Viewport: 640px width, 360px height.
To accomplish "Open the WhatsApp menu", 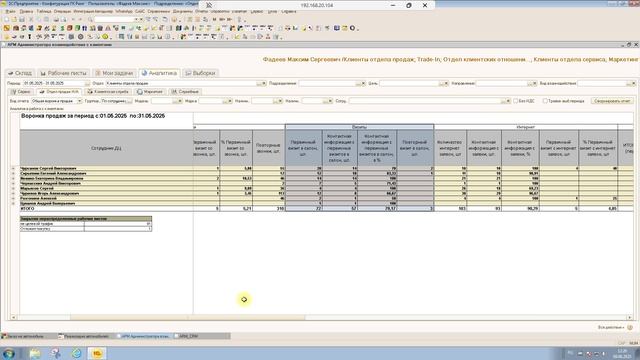I will 124,11.
